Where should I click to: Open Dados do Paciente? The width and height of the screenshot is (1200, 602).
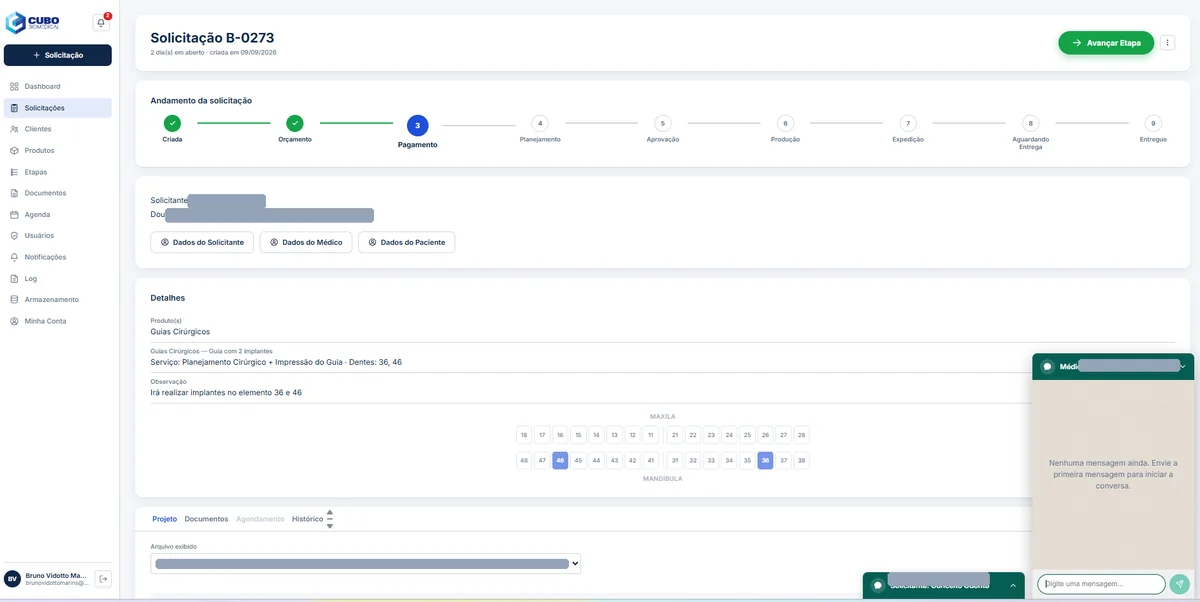pos(406,242)
